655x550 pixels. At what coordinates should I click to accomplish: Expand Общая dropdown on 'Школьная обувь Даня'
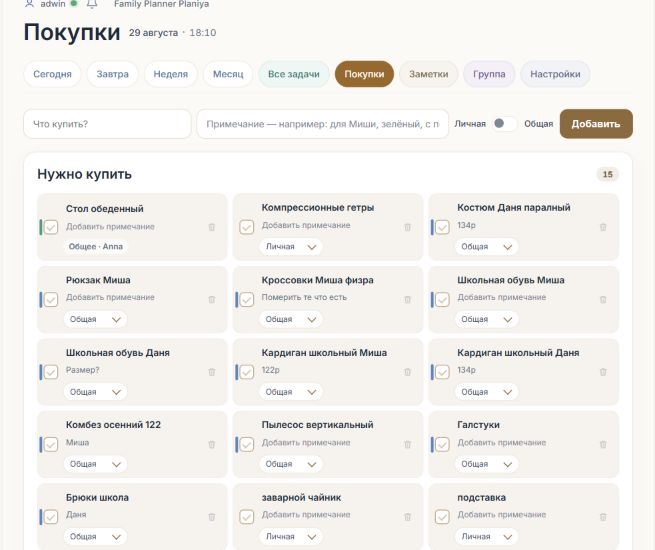click(x=95, y=392)
